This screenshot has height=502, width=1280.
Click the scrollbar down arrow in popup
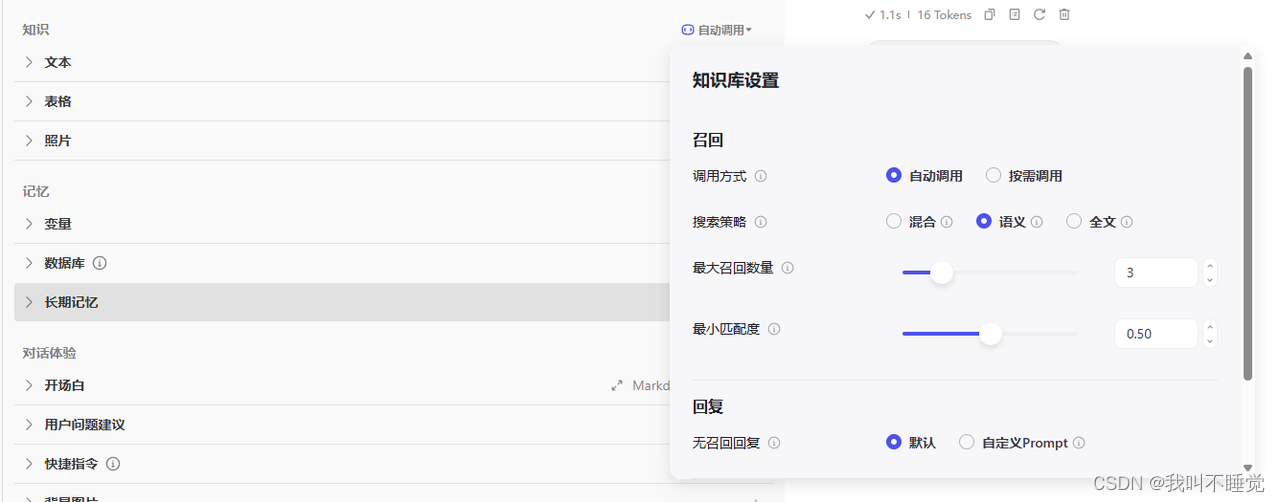point(1247,468)
